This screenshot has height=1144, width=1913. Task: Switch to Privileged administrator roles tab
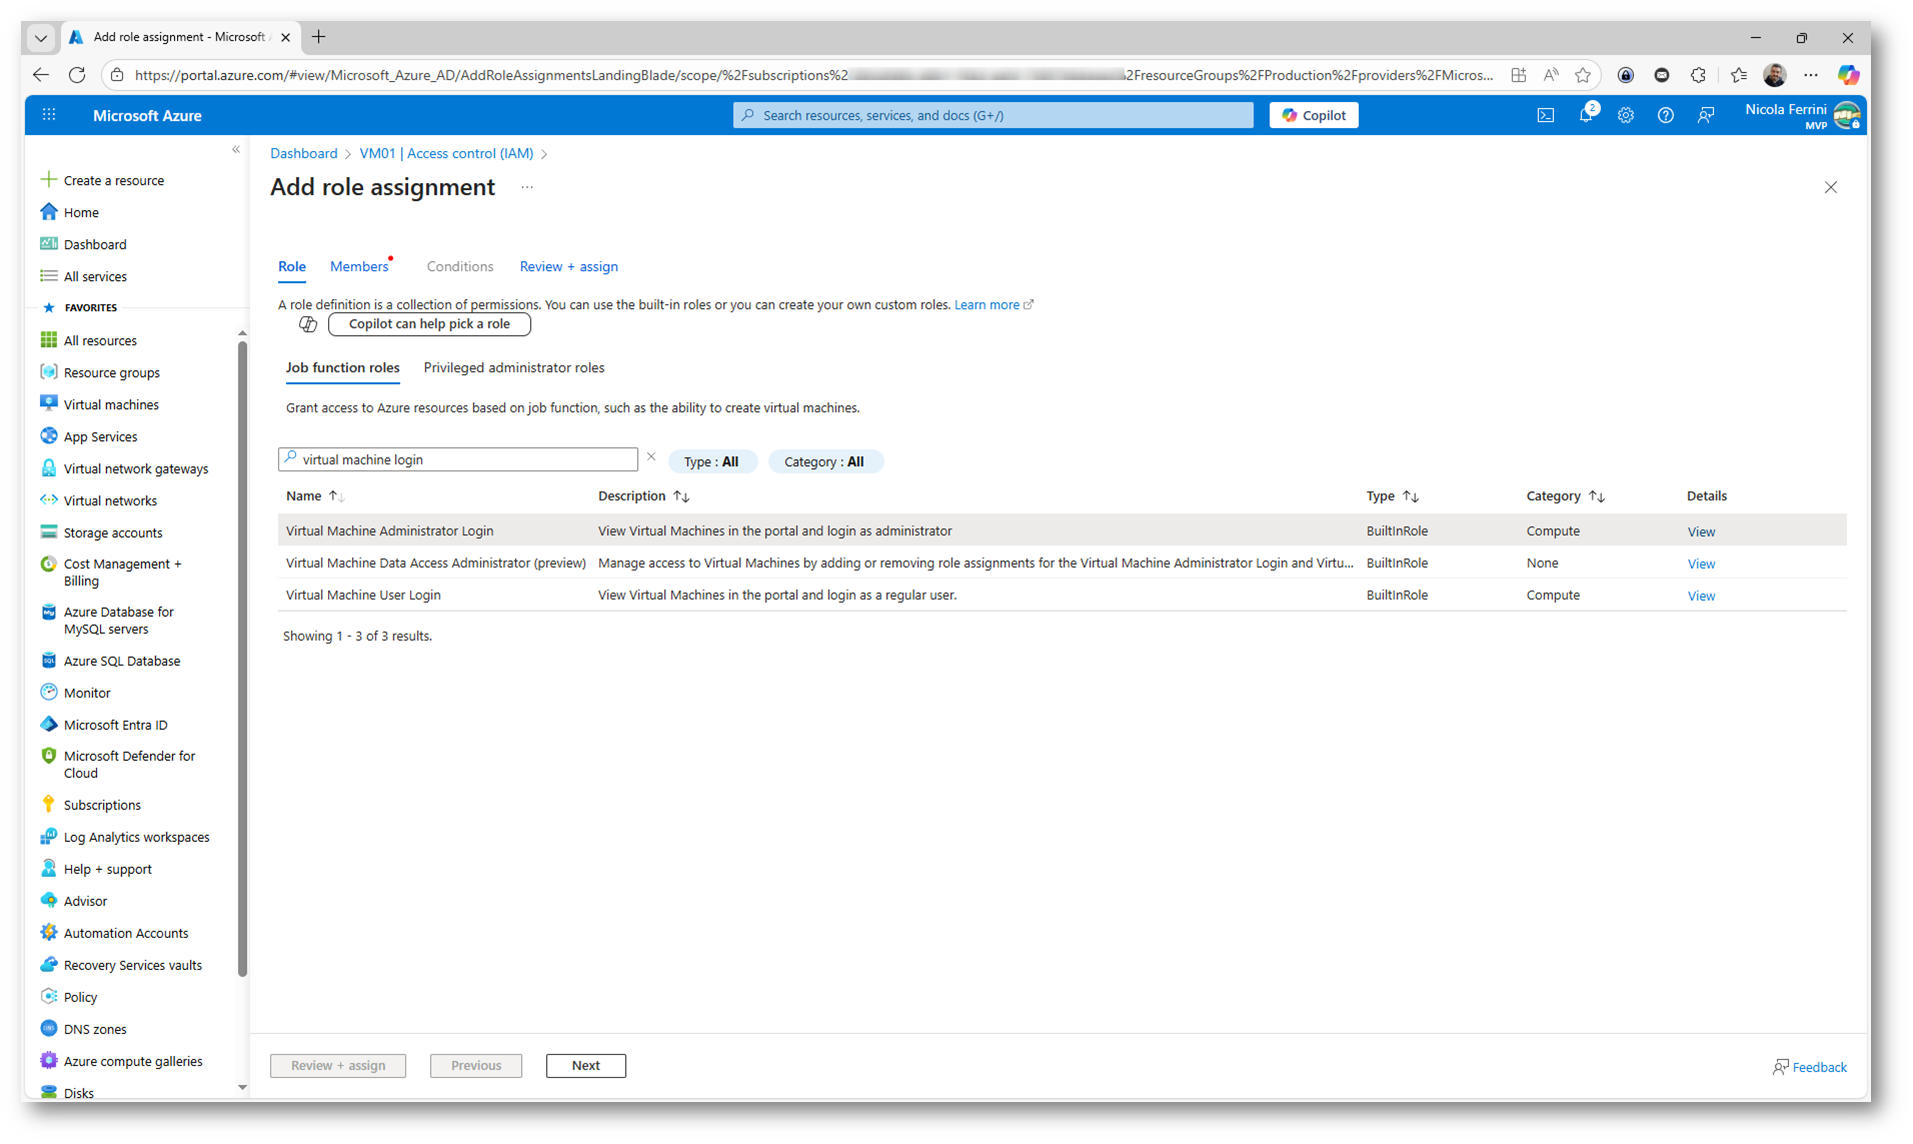pos(514,368)
